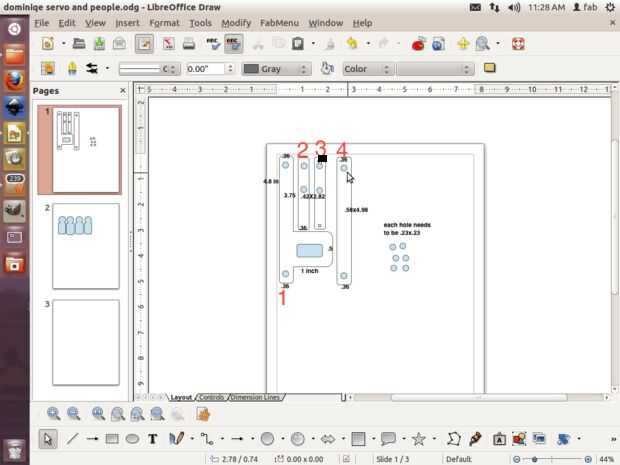This screenshot has height=465, width=620.
Task: Switch to the Dimension Lines layer tab
Action: point(255,397)
